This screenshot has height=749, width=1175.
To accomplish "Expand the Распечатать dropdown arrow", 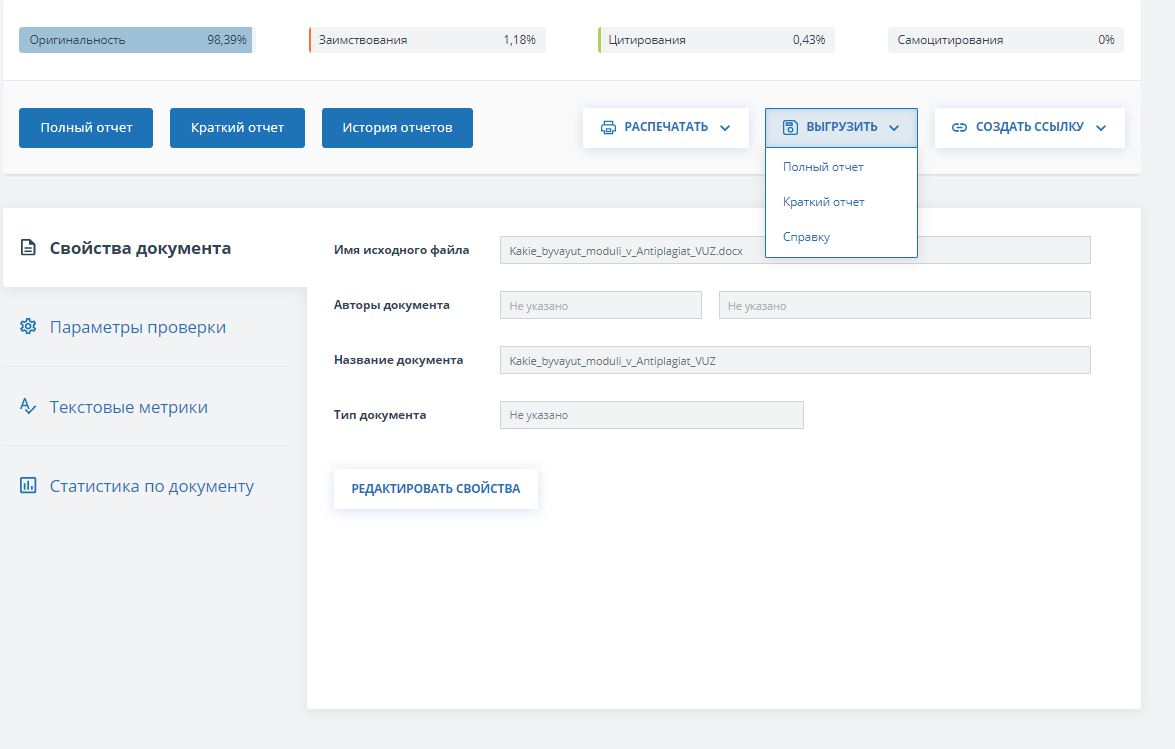I will click(x=725, y=128).
